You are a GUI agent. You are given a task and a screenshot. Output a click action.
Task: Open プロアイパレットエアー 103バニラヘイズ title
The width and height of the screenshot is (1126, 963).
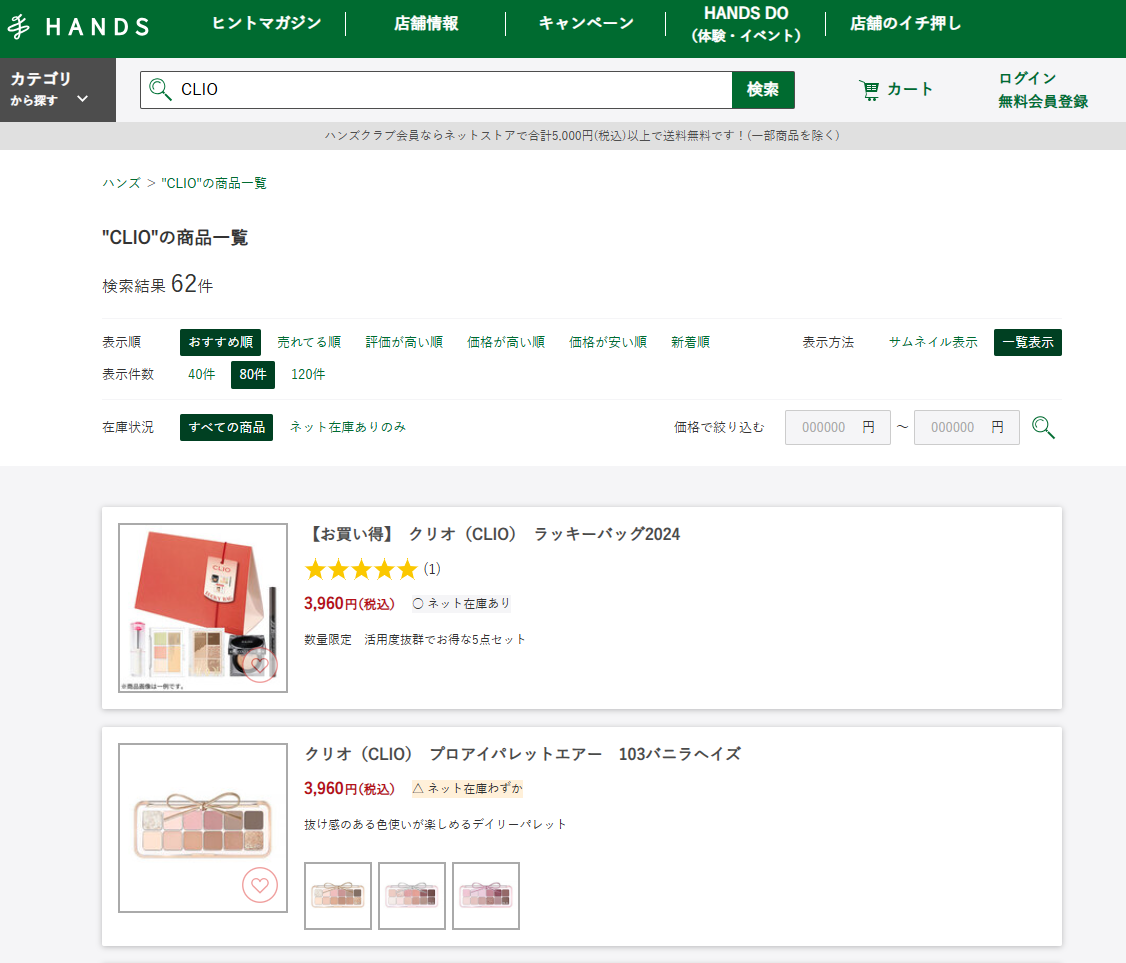pos(523,754)
